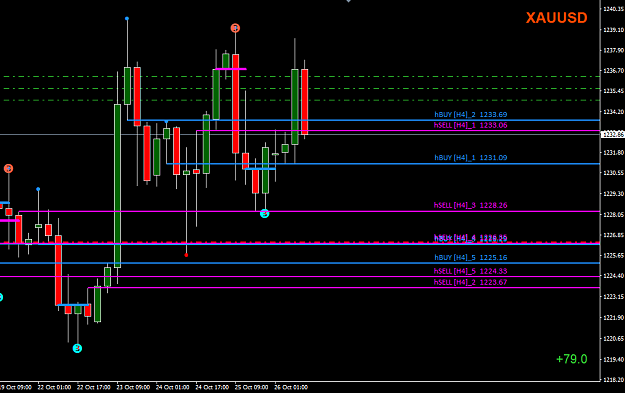Click the cyan circle marker at the chart's lowest wick
This screenshot has width=625, height=393.
click(x=77, y=348)
